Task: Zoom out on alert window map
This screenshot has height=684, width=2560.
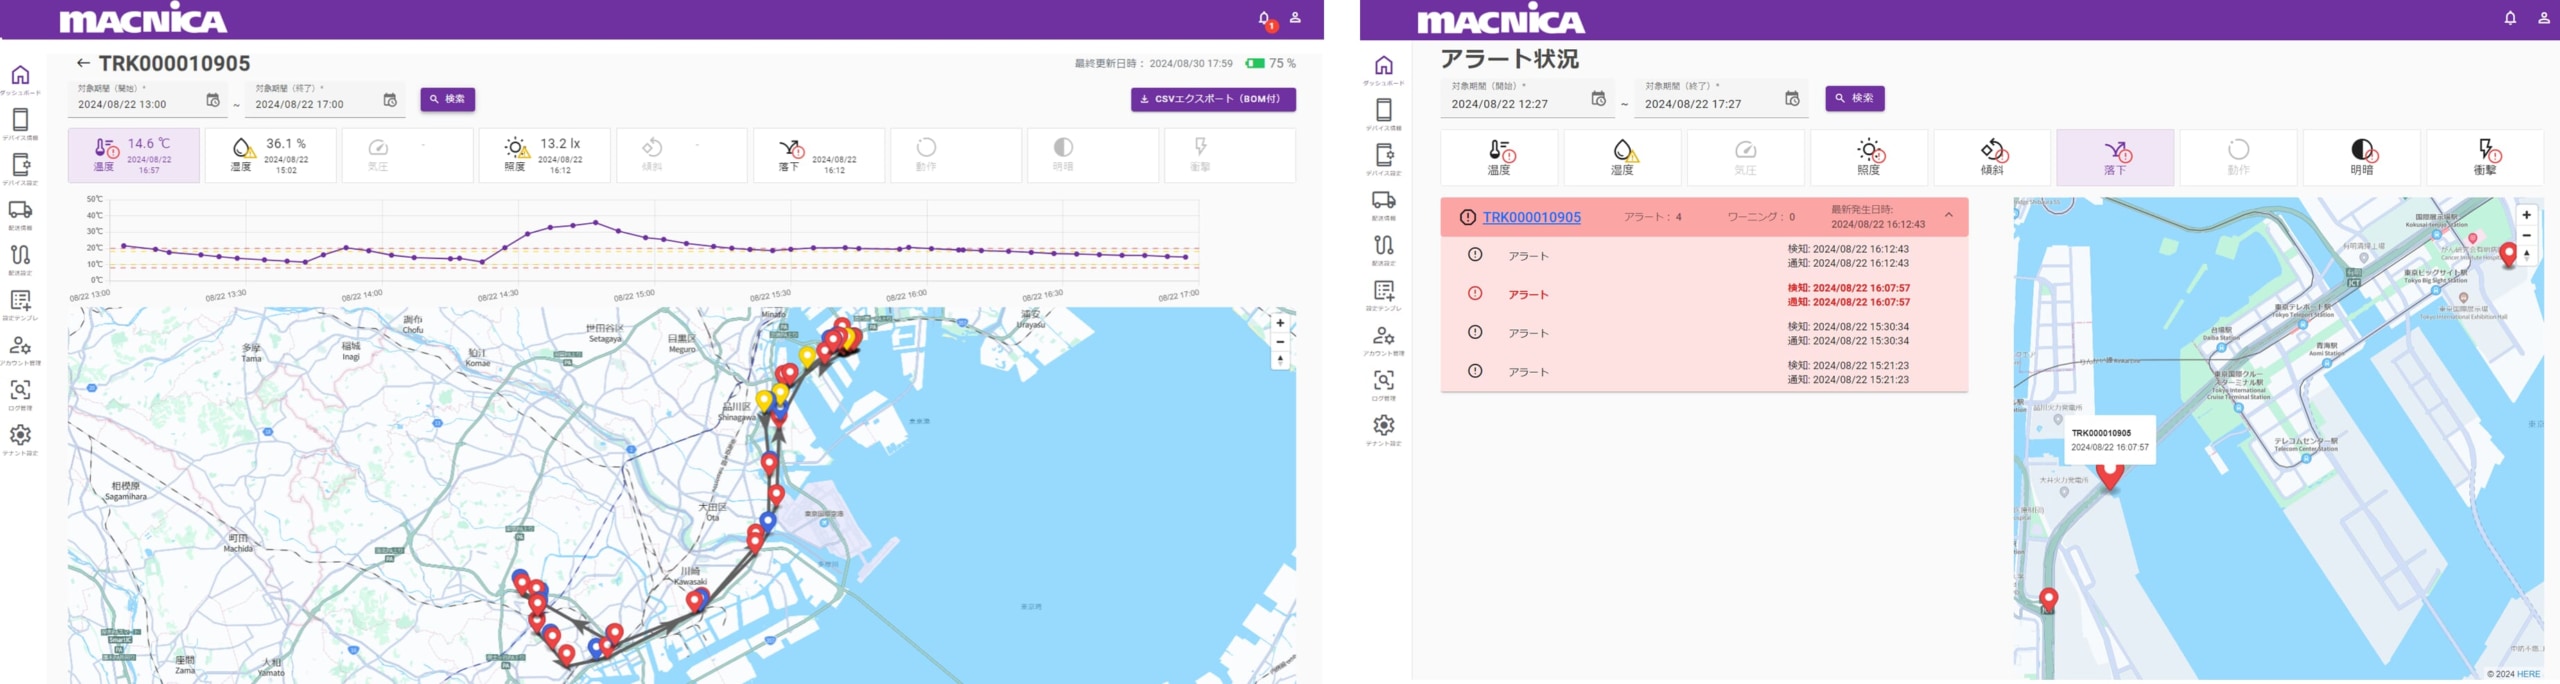Action: tap(2526, 235)
